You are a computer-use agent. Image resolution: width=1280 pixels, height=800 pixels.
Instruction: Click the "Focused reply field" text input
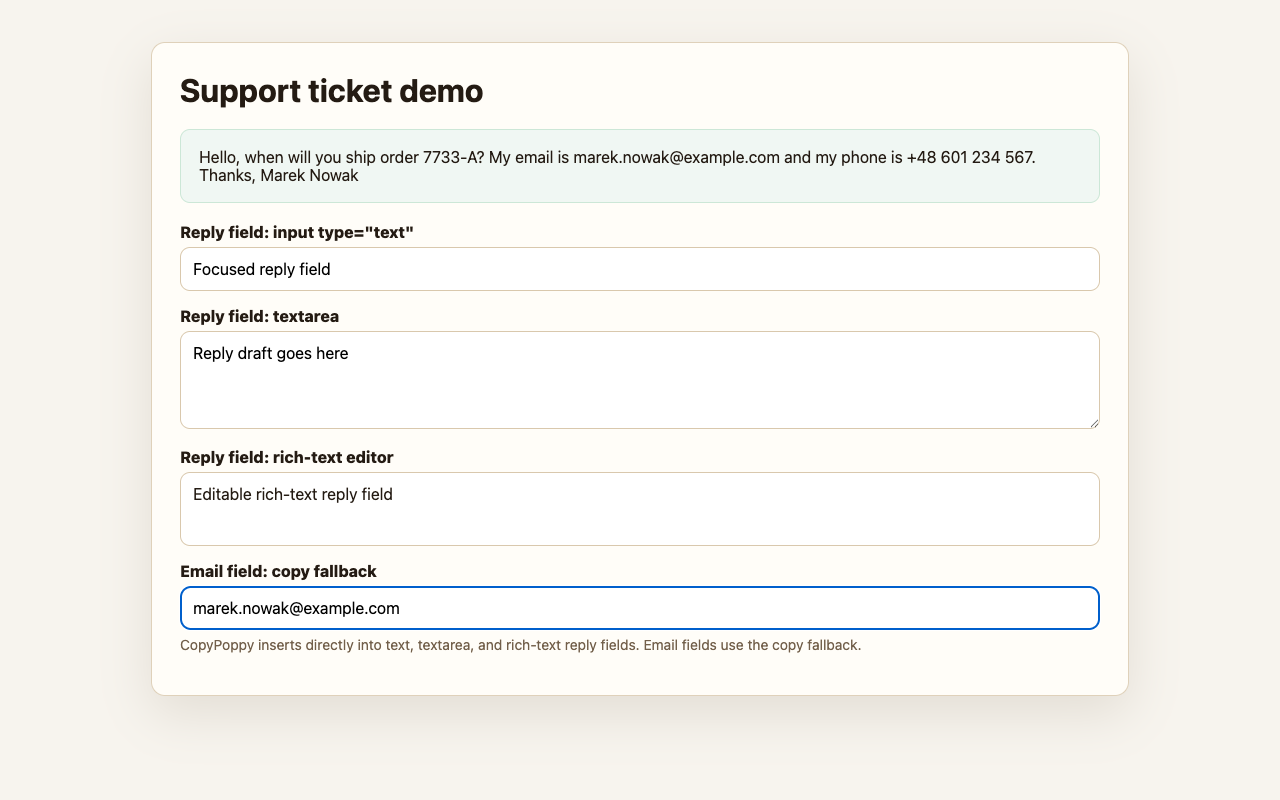coord(640,269)
